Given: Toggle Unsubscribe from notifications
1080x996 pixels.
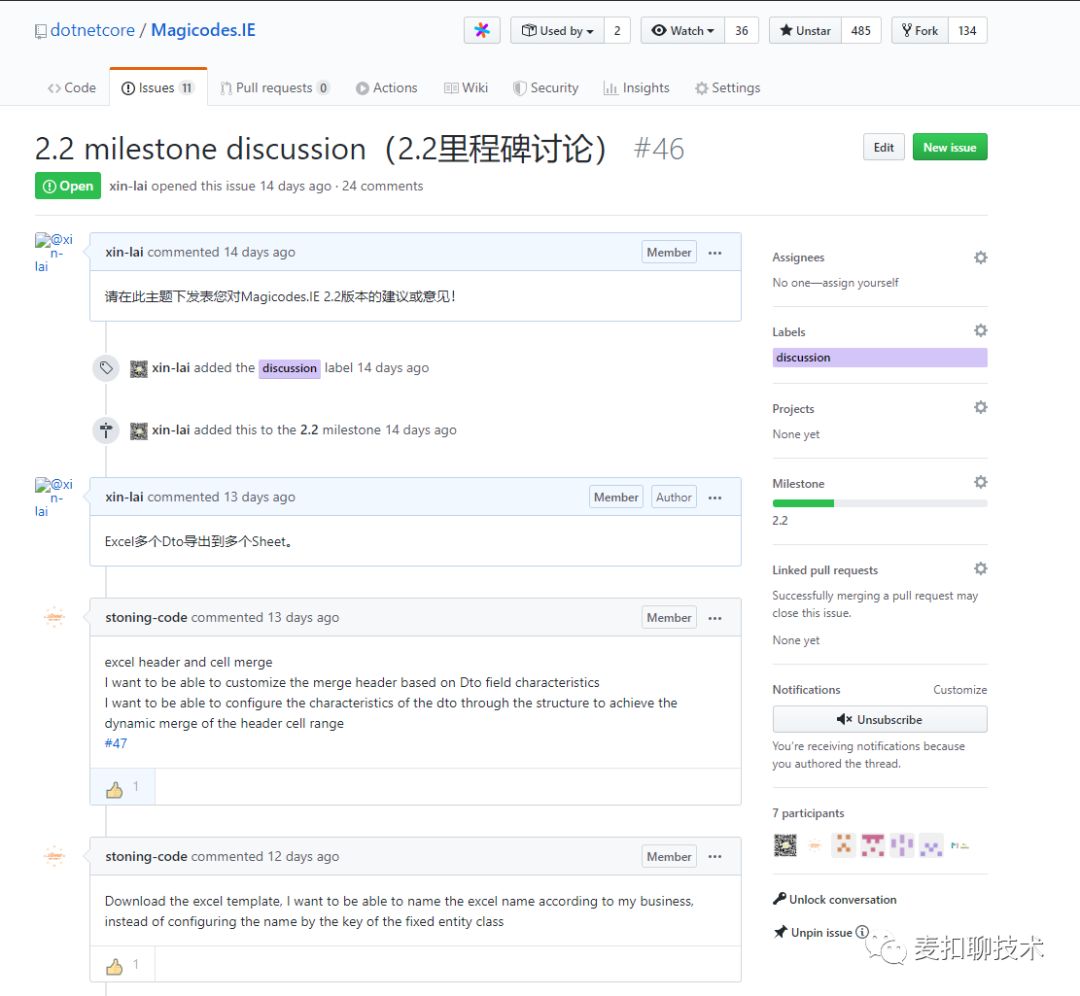Looking at the screenshot, I should click(880, 719).
